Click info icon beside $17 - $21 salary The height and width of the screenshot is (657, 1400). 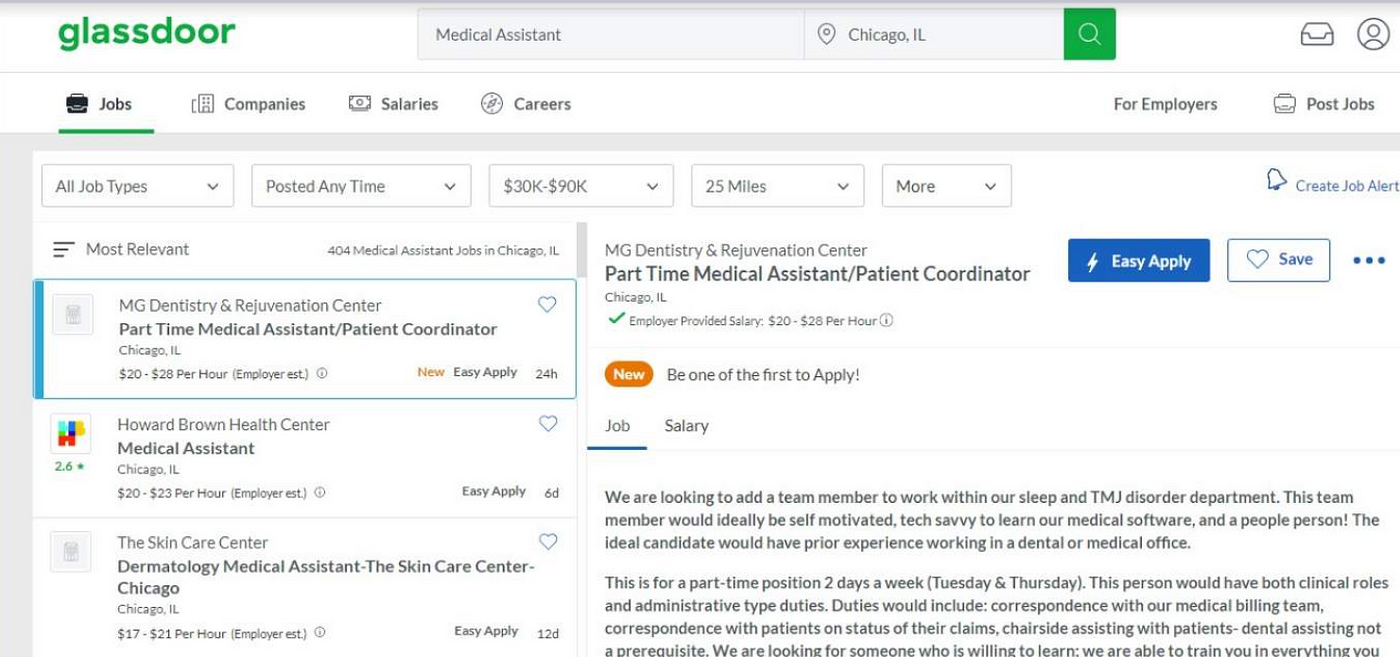pyautogui.click(x=320, y=632)
